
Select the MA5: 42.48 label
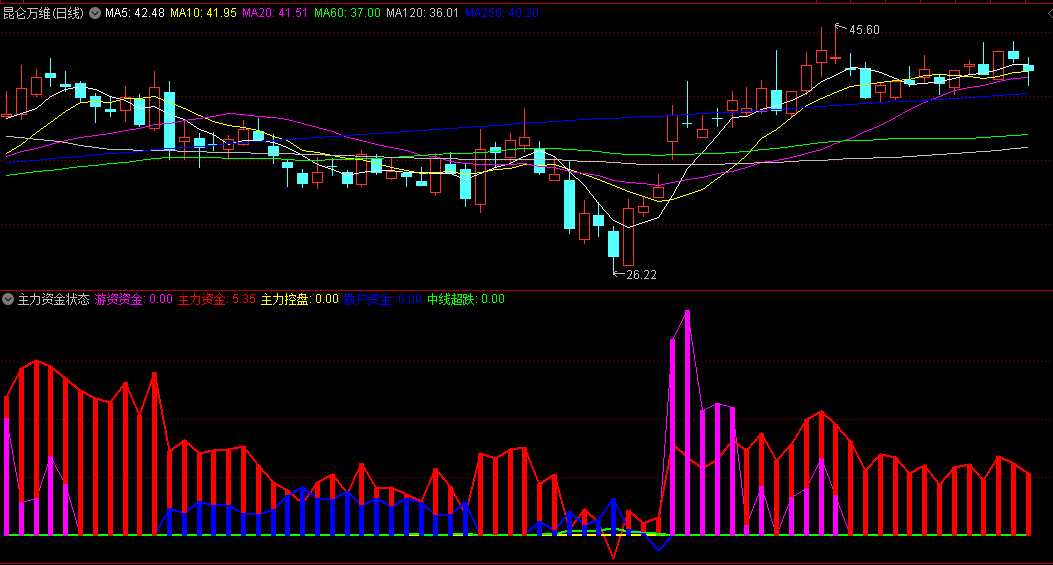click(x=135, y=13)
